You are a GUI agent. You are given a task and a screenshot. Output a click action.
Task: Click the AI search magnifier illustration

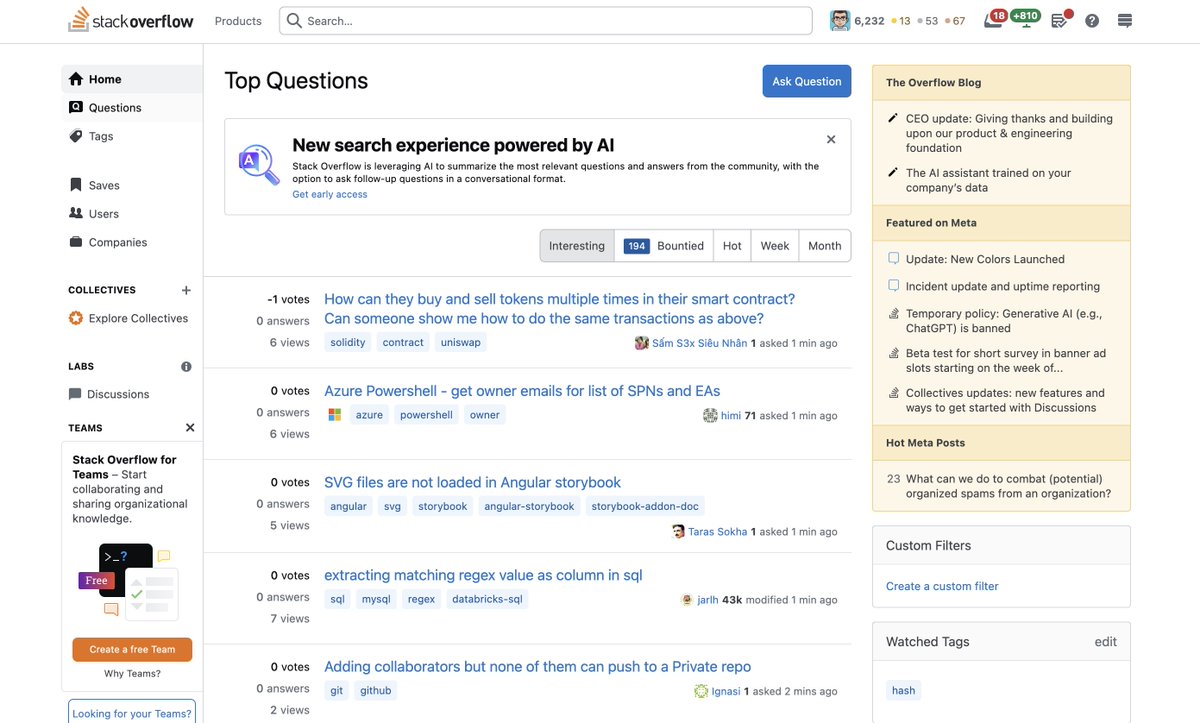pyautogui.click(x=259, y=165)
